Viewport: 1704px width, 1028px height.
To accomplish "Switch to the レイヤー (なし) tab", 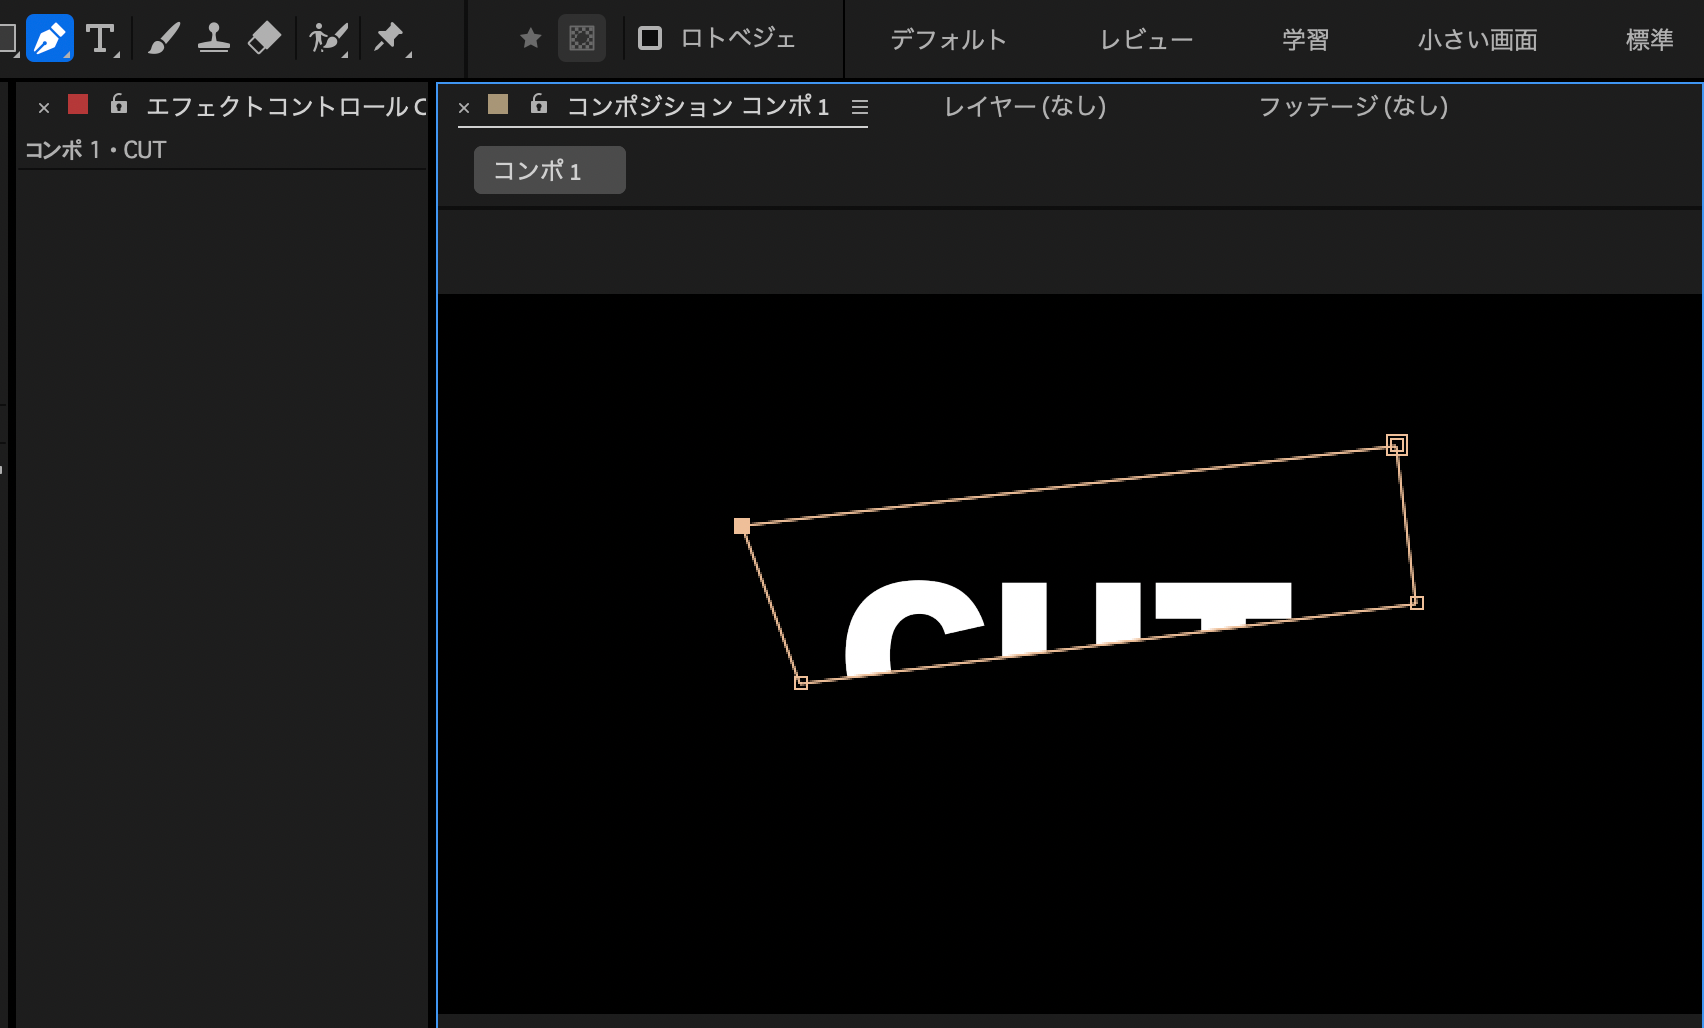I will point(1025,106).
